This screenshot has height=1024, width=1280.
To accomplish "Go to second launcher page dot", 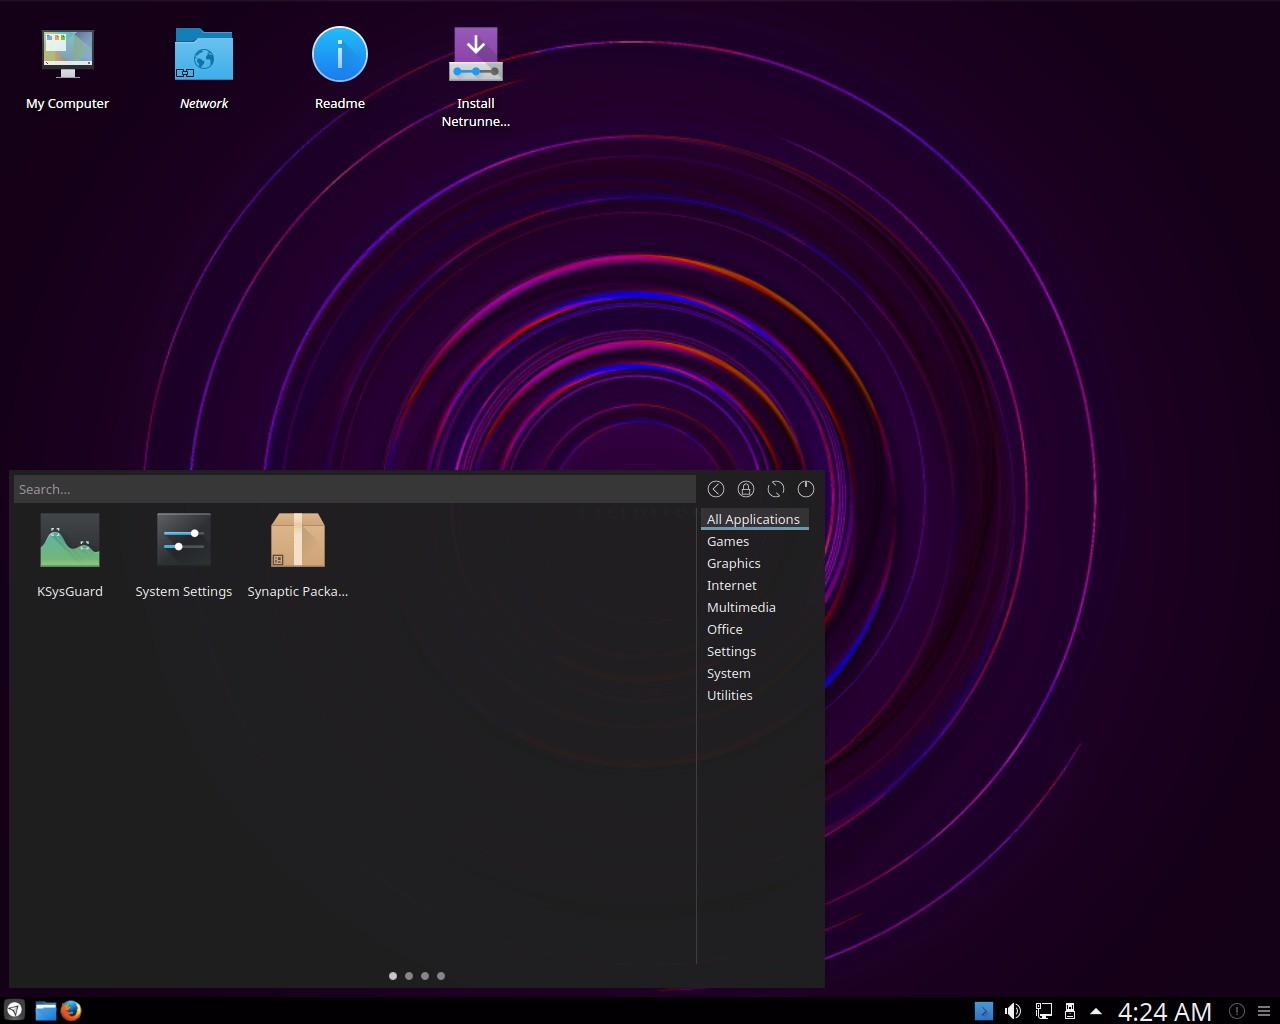I will 409,976.
